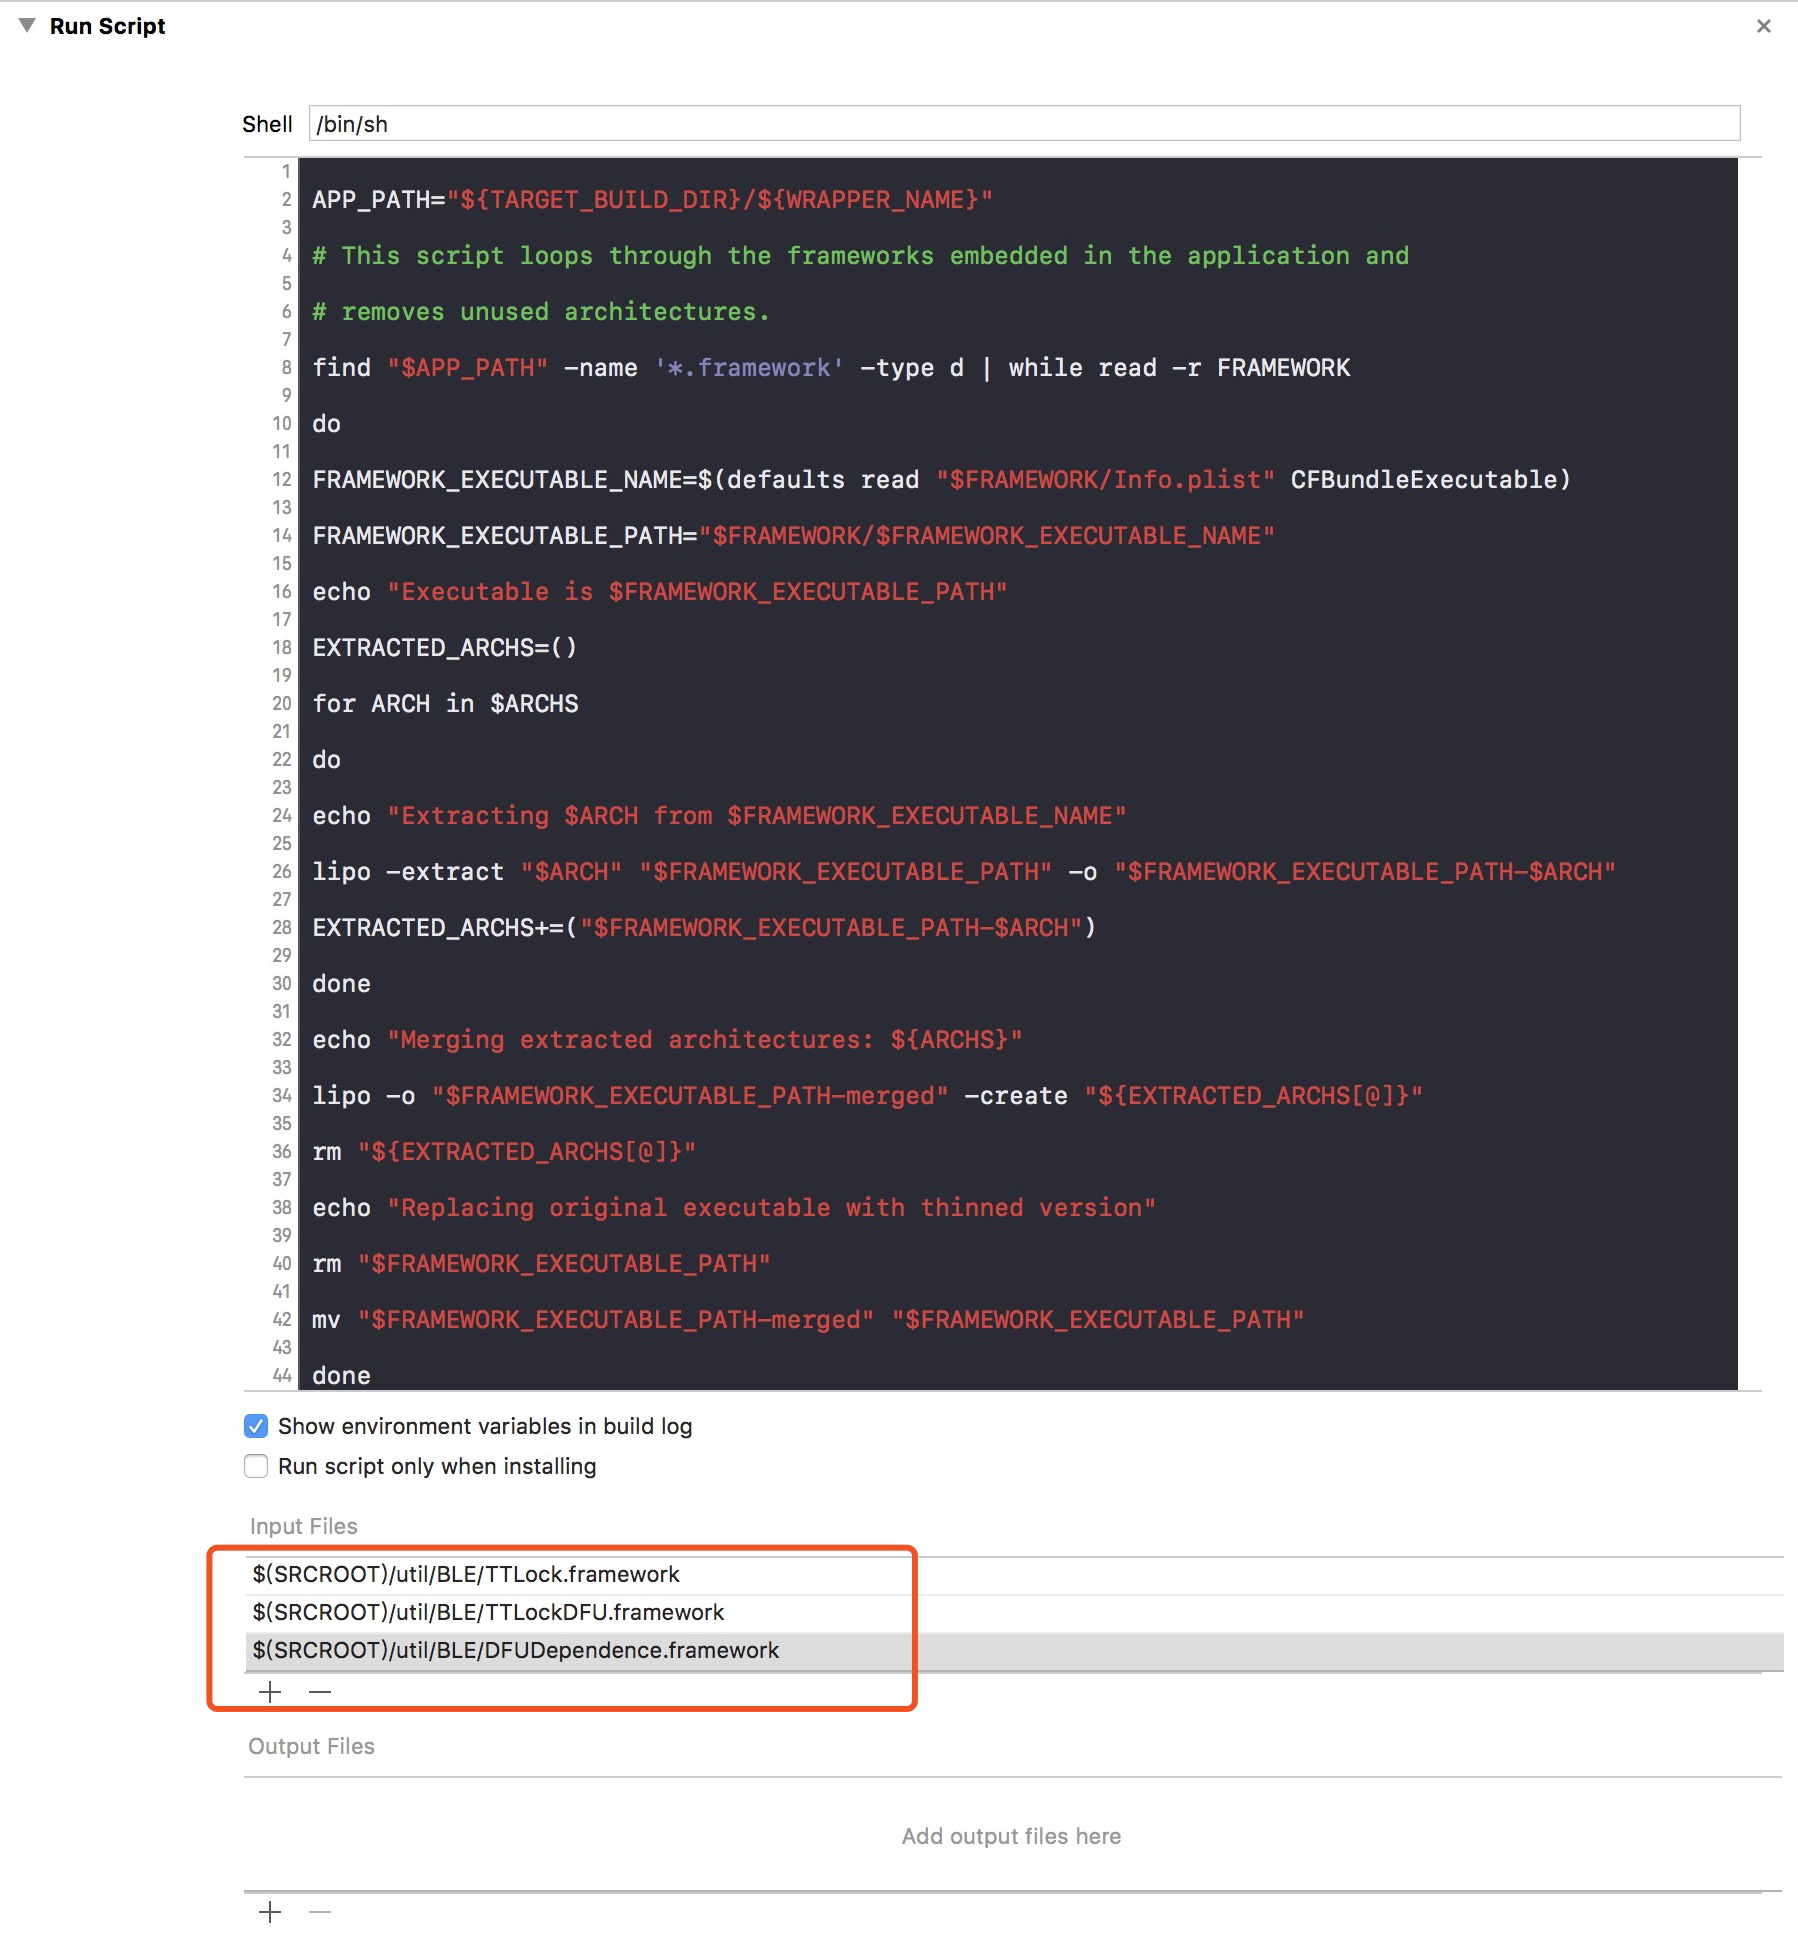Click the lipo -o merged -create line

[x=867, y=1096]
